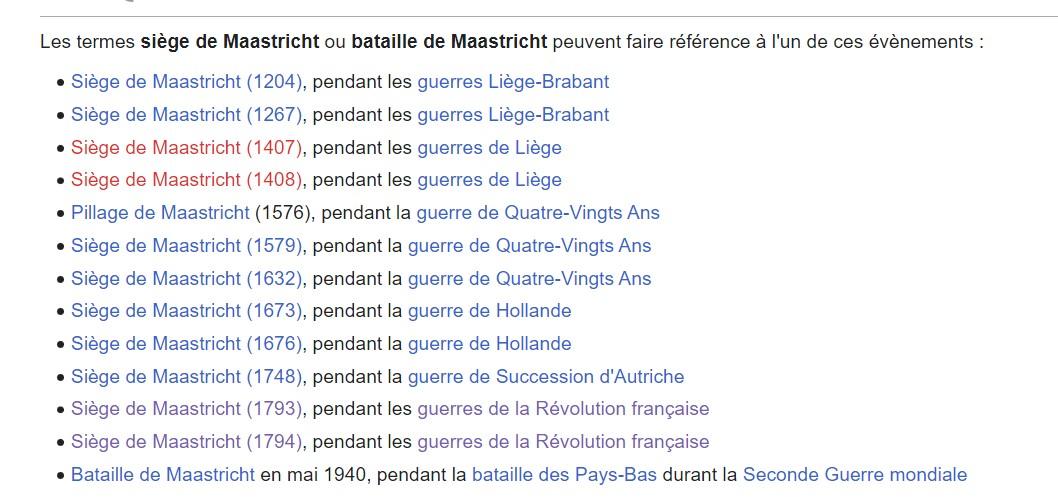This screenshot has width=1058, height=499.
Task: Open the Siège de Maastricht (1673) link
Action: click(186, 311)
